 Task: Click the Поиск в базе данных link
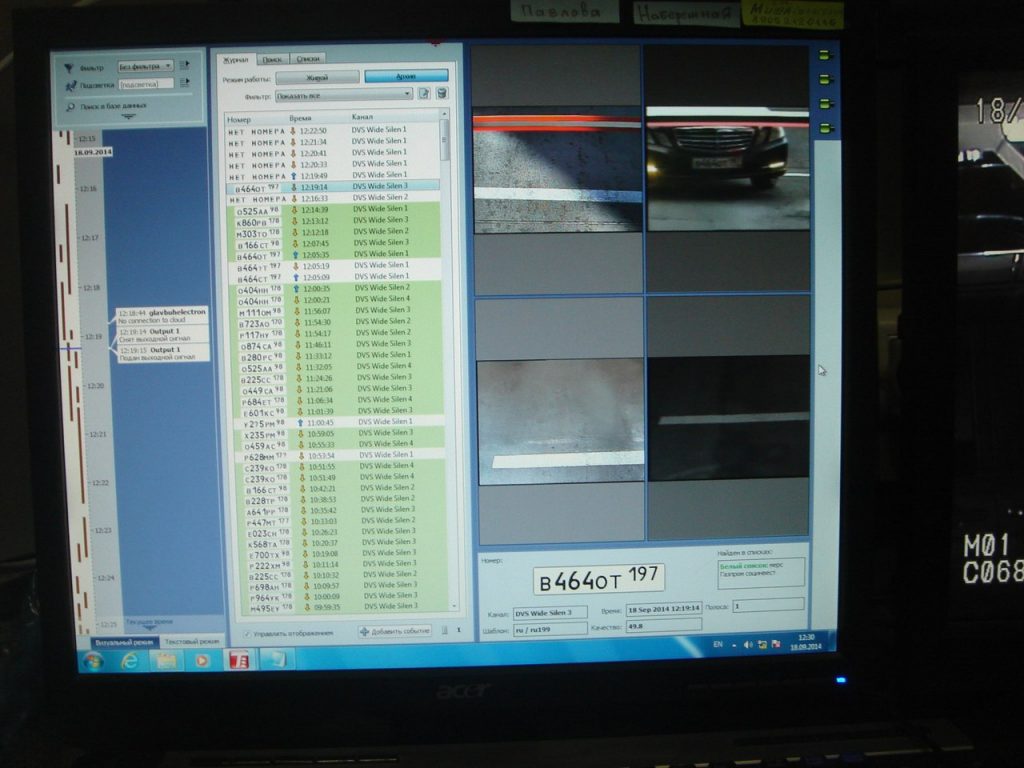tap(114, 106)
